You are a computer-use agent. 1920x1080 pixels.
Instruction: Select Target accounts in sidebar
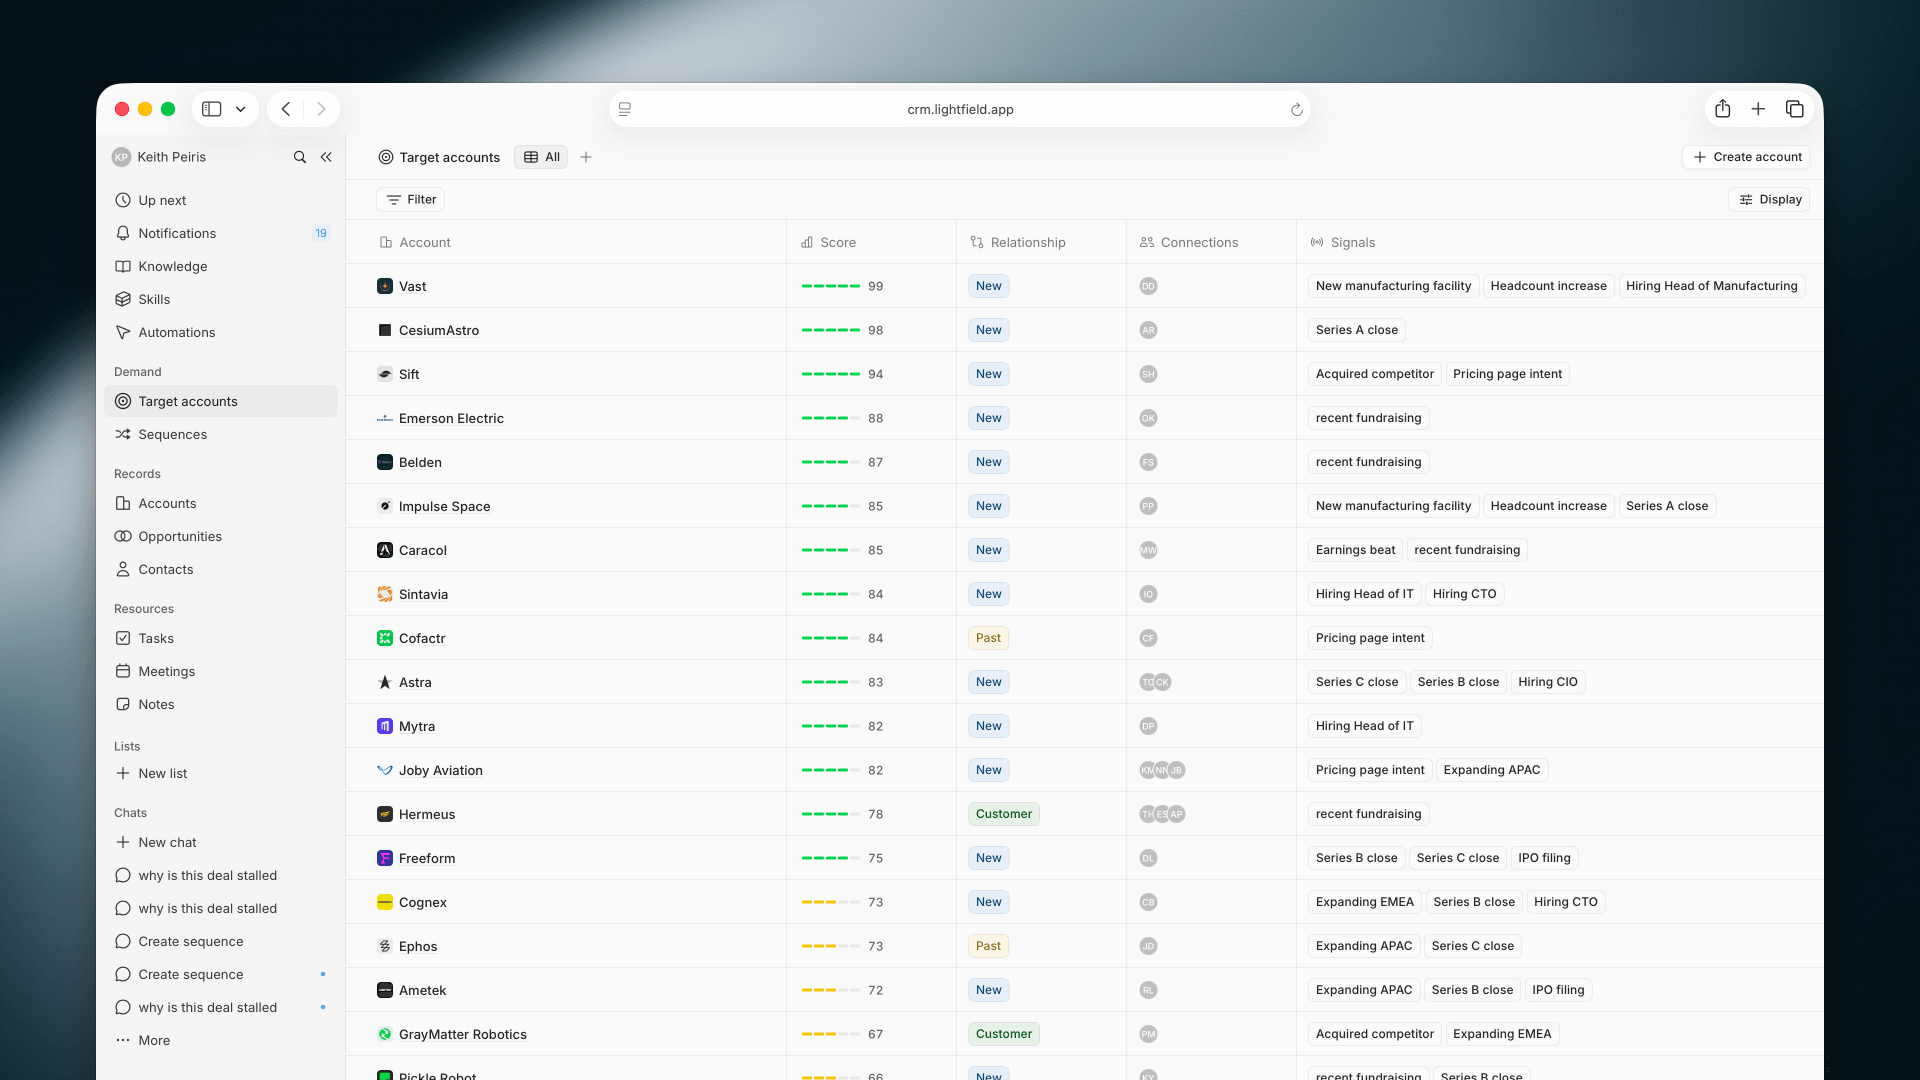[x=221, y=401]
